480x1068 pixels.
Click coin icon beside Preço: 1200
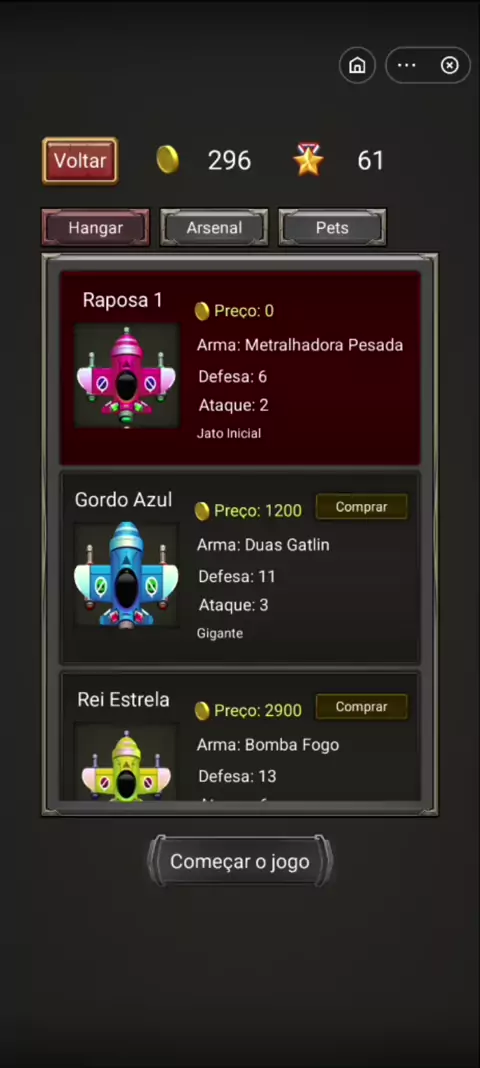coord(202,511)
